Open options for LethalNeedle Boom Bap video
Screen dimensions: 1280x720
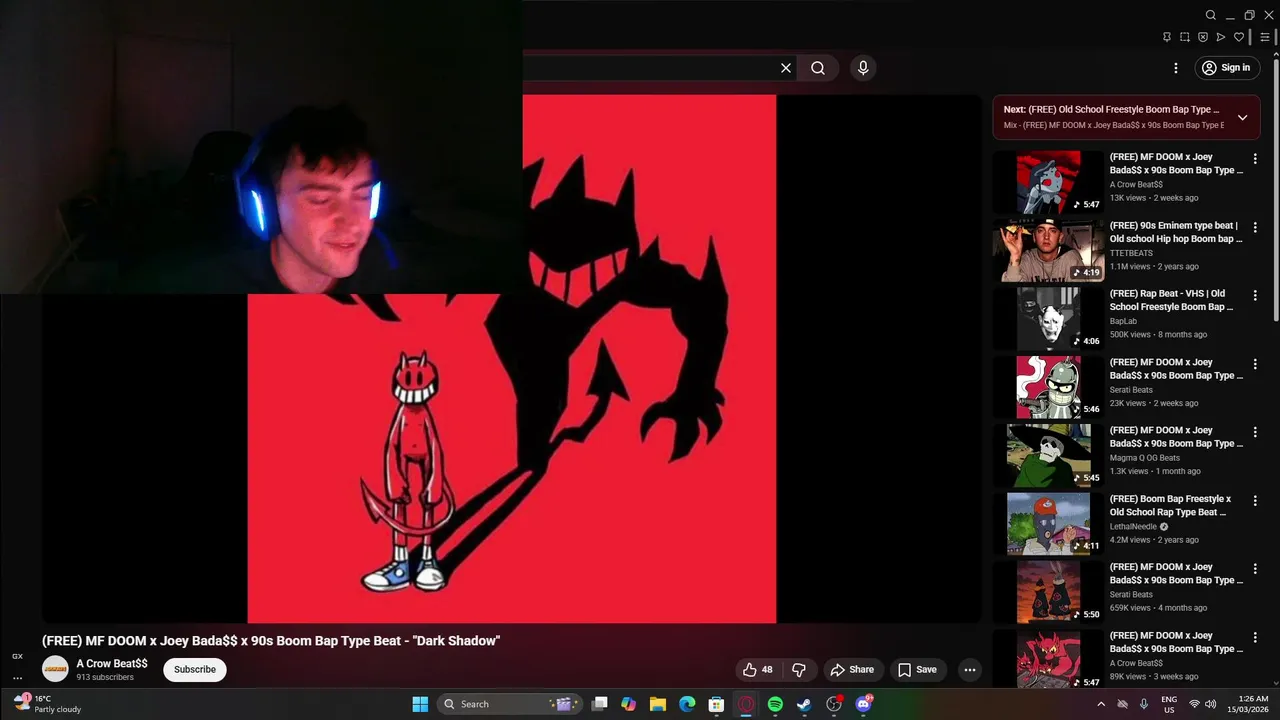pyautogui.click(x=1255, y=501)
